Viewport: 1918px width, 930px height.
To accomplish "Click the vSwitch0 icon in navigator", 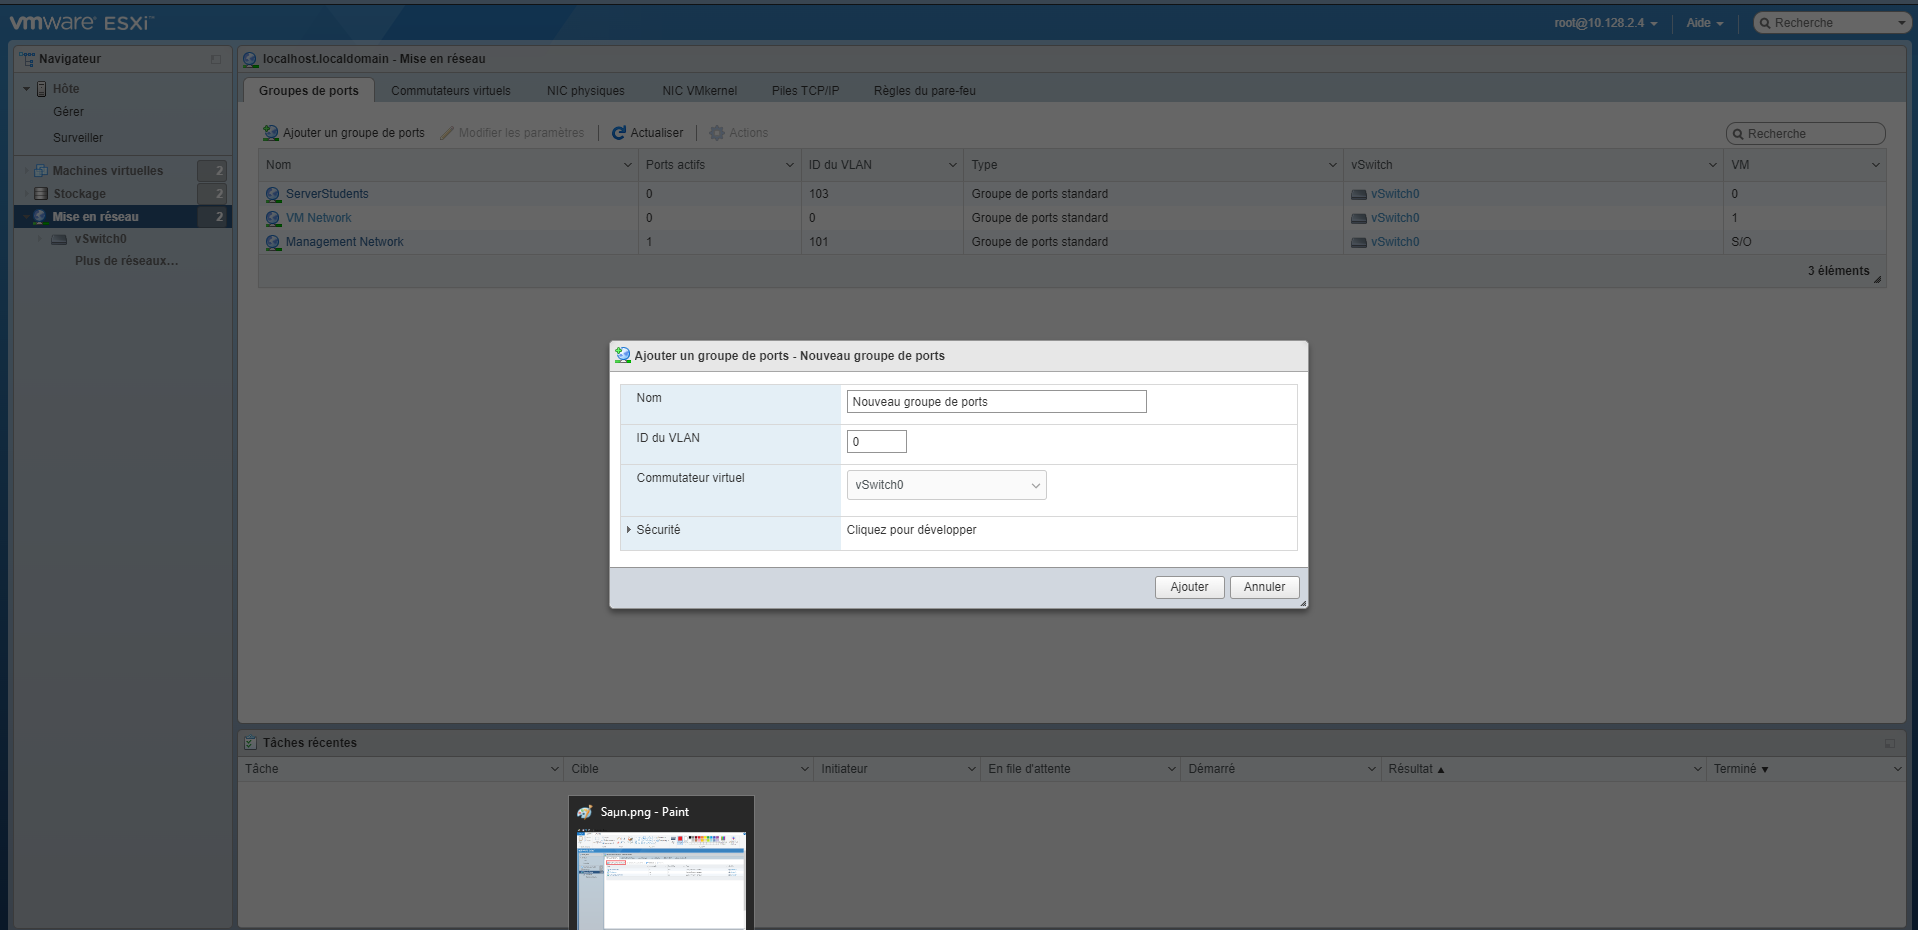I will pyautogui.click(x=59, y=240).
